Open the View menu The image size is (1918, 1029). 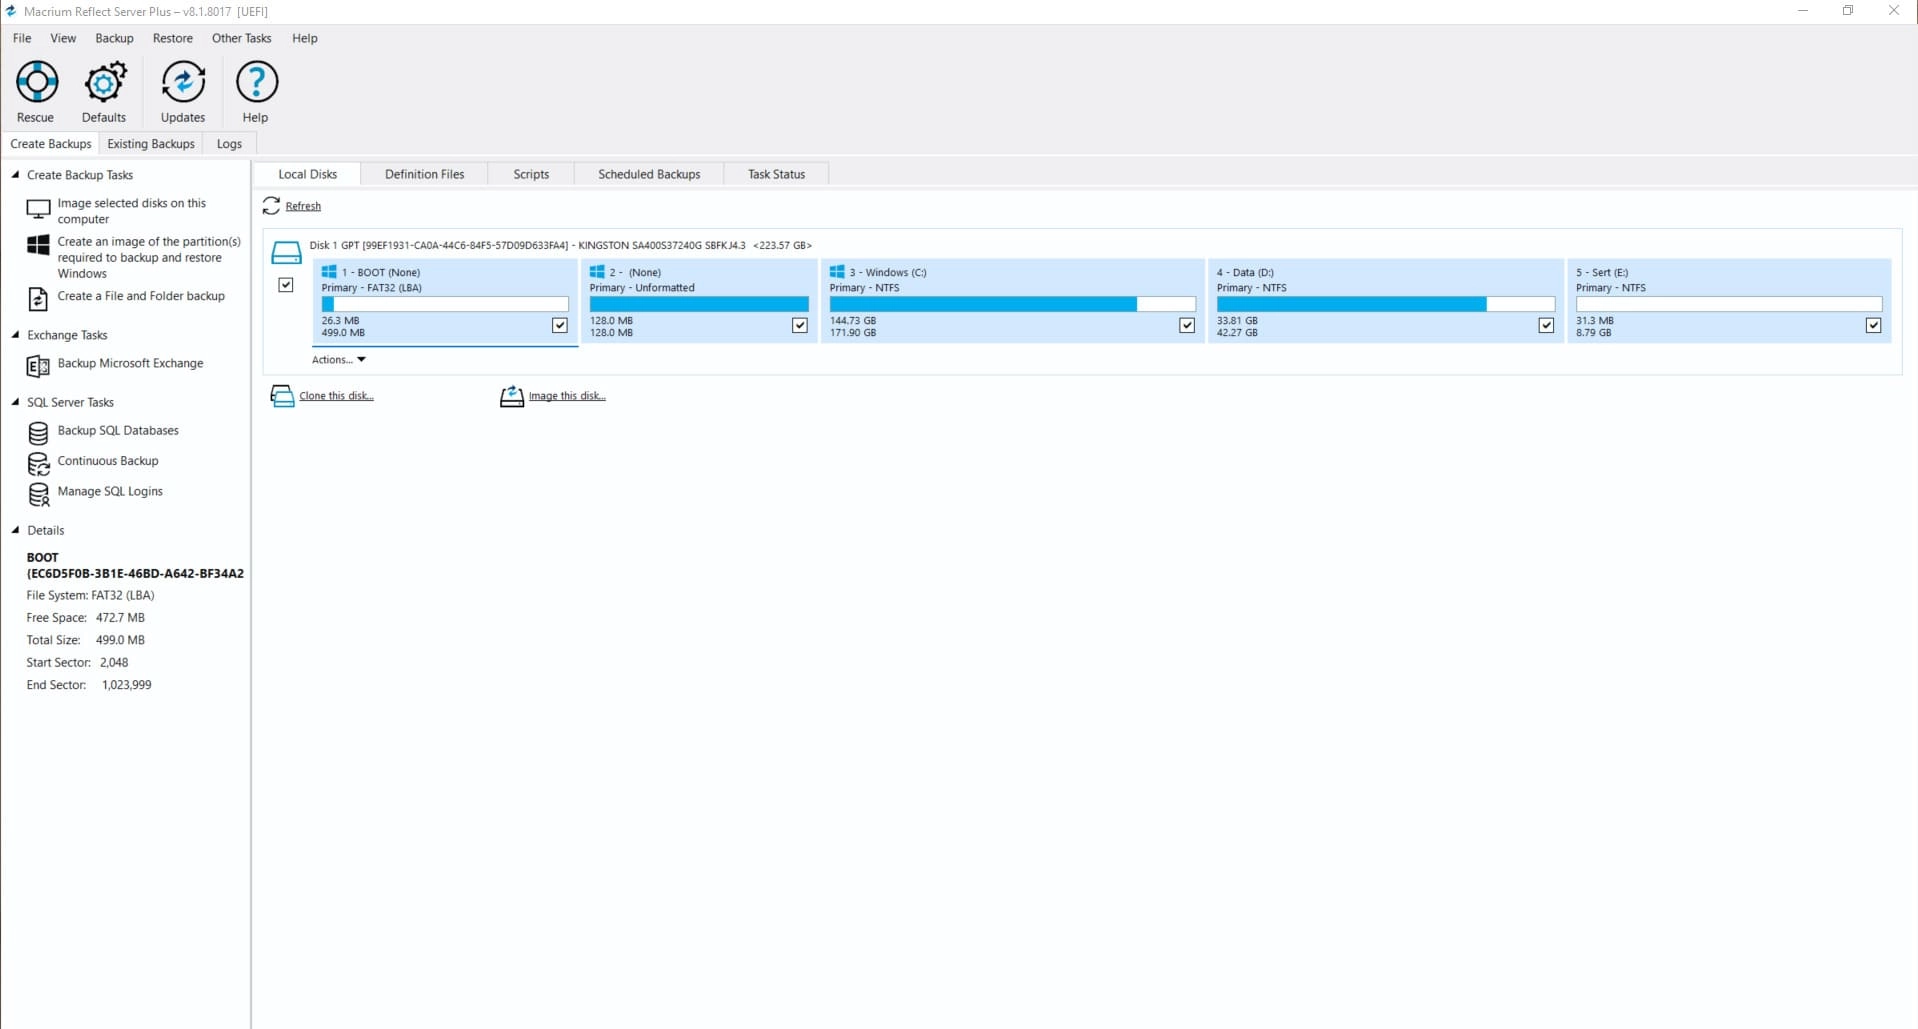[x=63, y=38]
